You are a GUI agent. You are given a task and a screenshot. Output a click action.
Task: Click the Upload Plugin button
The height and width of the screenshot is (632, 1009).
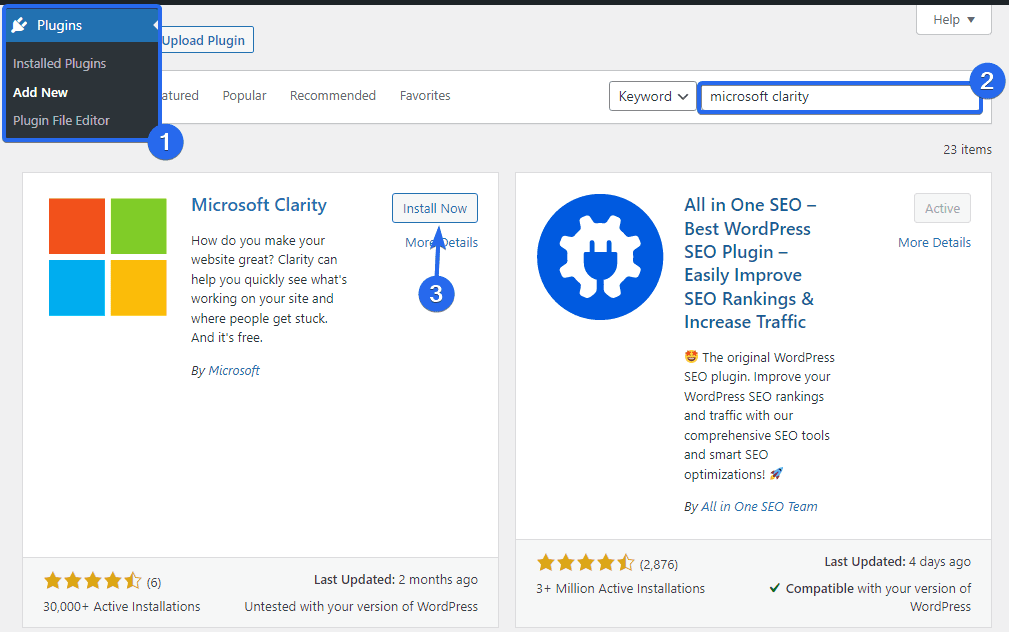click(203, 40)
